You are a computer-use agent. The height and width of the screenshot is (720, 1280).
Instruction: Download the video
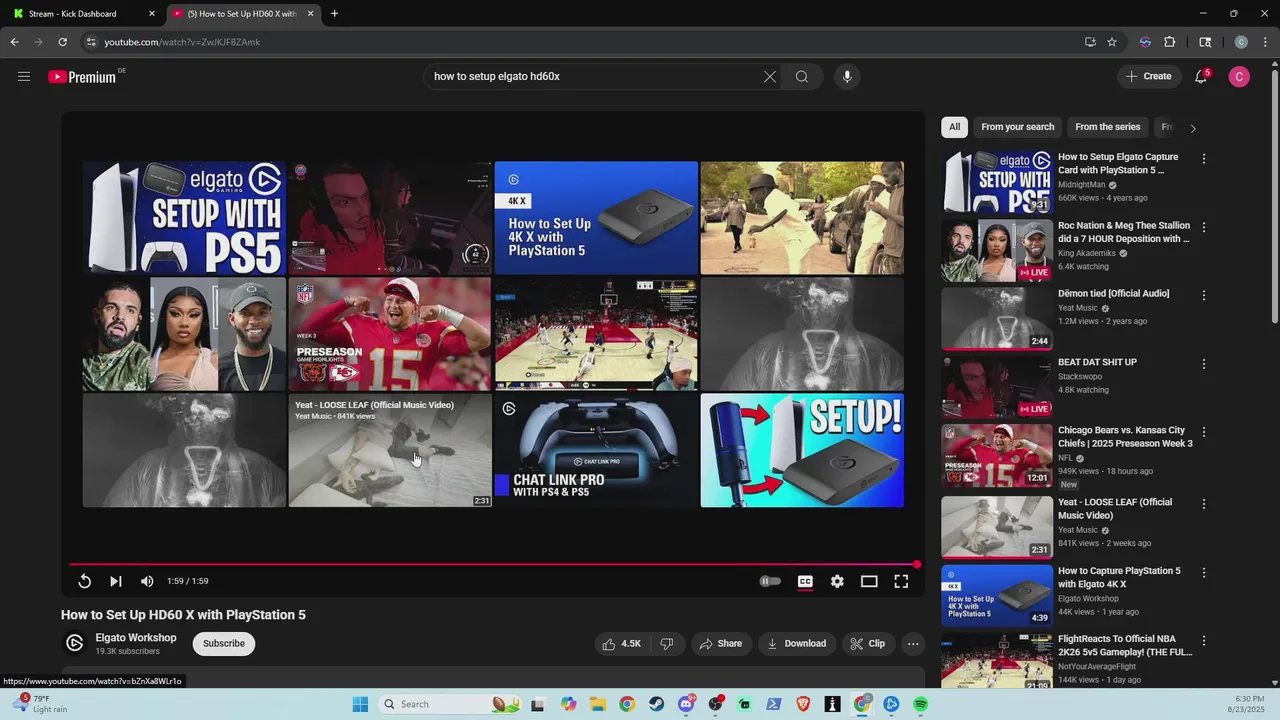coord(797,644)
